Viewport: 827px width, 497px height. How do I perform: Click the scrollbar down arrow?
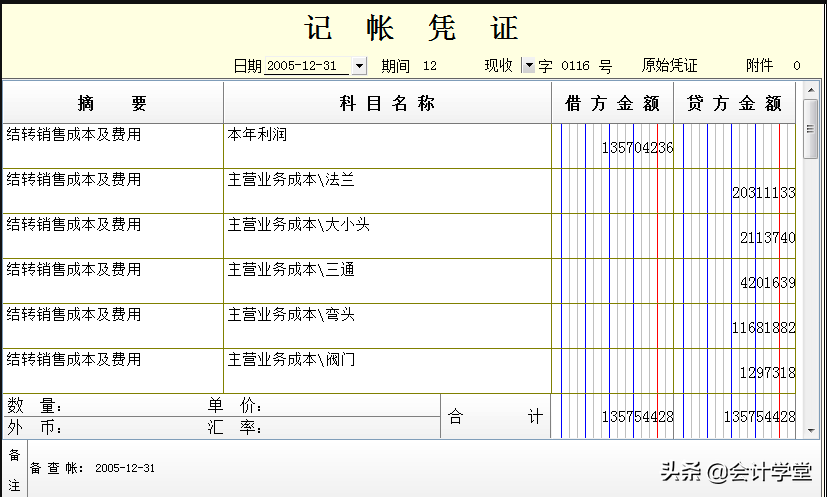click(x=811, y=430)
